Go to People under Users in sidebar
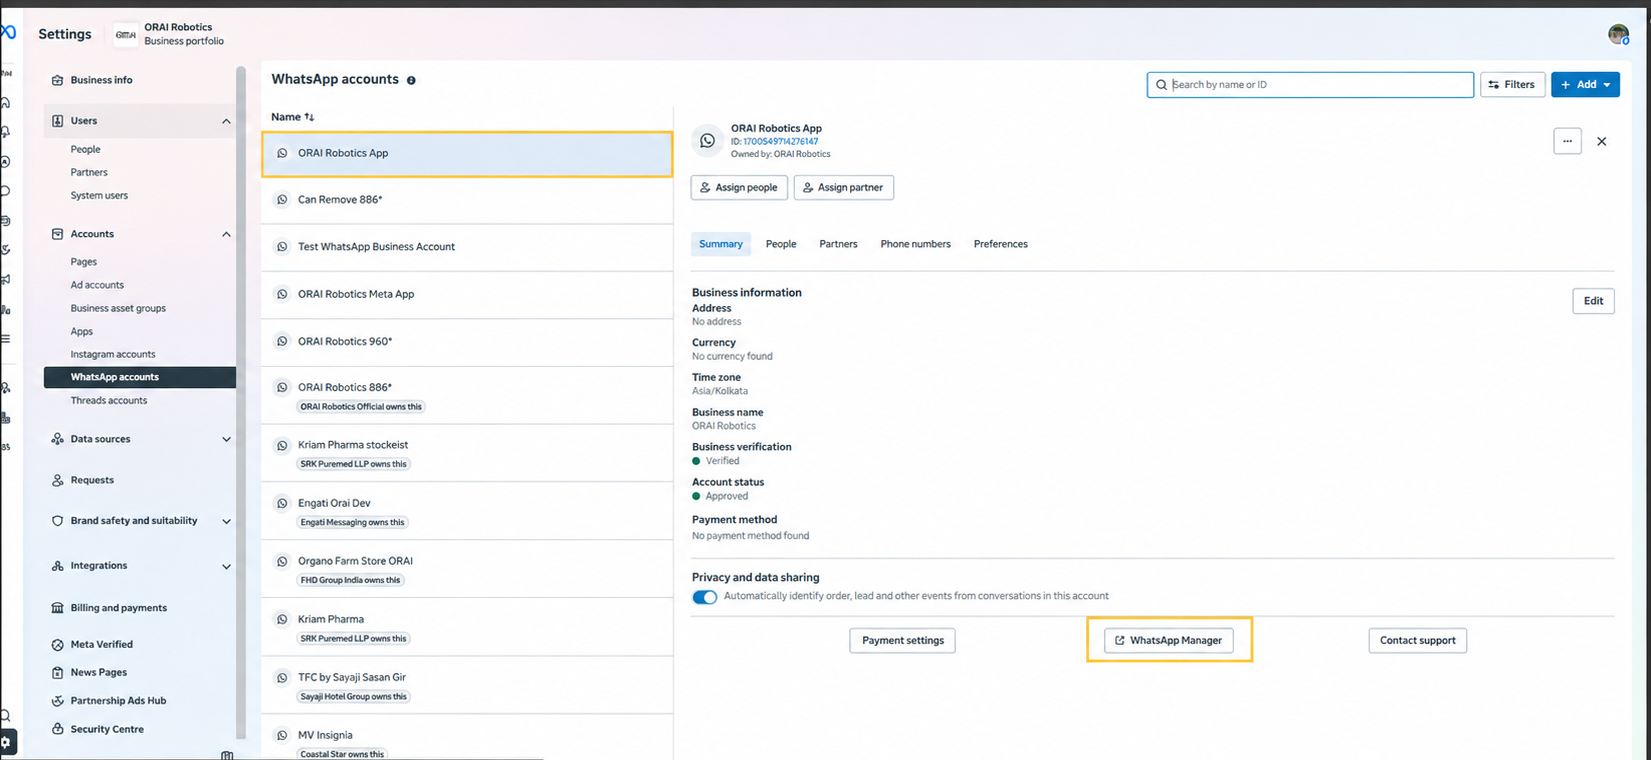1651x760 pixels. pos(85,149)
